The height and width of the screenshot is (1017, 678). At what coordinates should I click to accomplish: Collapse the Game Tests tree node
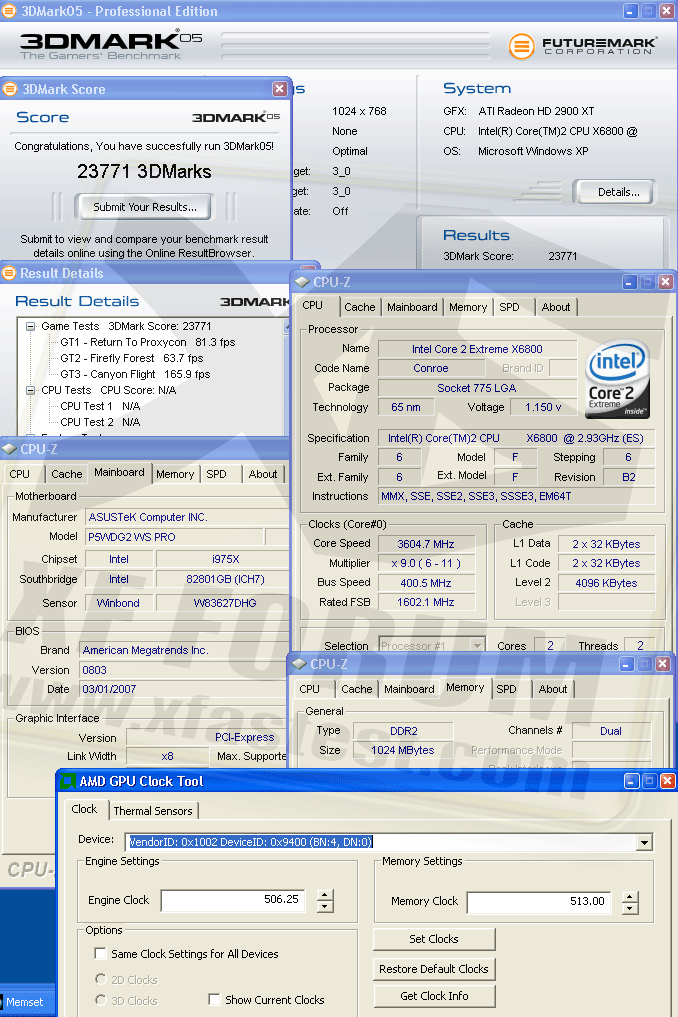(x=30, y=326)
